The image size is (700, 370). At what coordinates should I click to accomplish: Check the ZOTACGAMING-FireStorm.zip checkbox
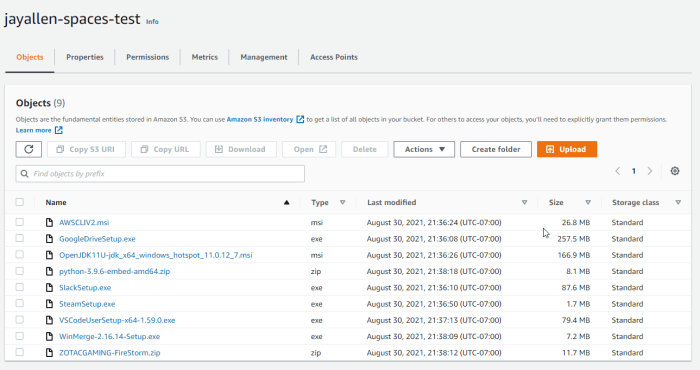(20, 352)
